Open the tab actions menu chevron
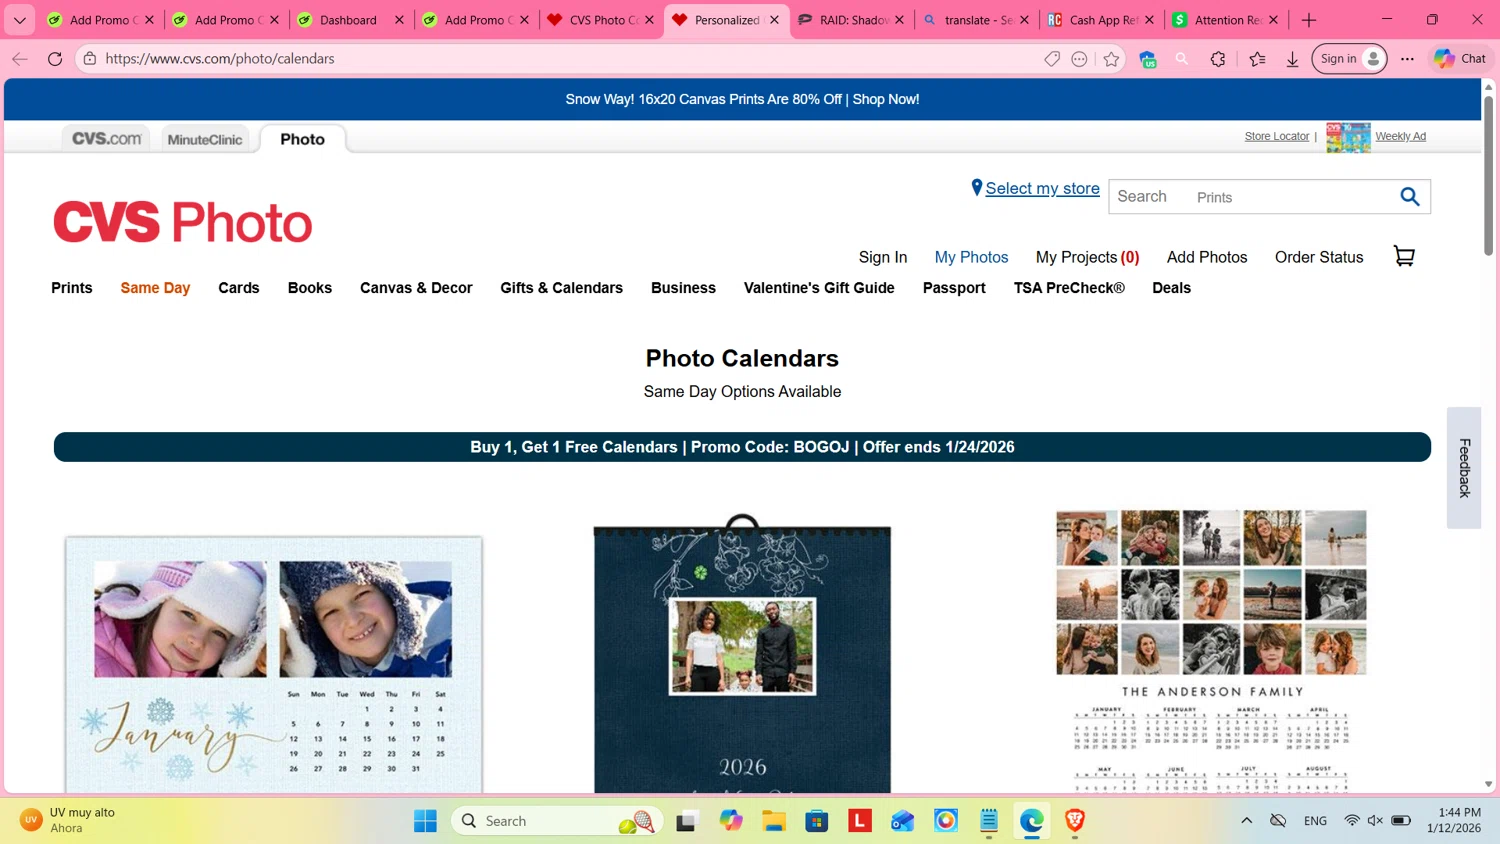Screen dimensions: 1500x844 [19, 20]
